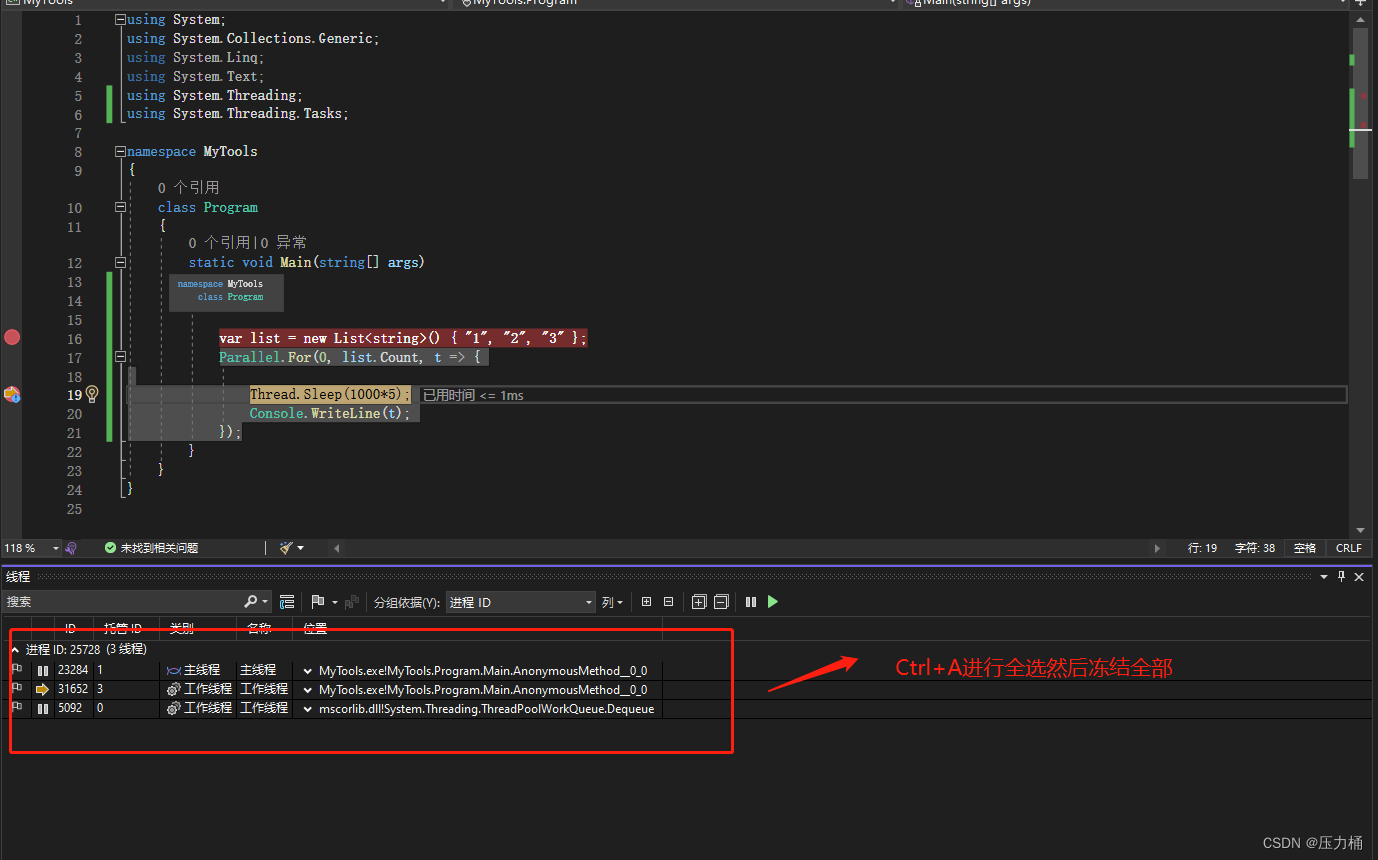Viewport: 1378px width, 860px height.
Task: Open the flag button dropdown arrow
Action: tap(334, 602)
